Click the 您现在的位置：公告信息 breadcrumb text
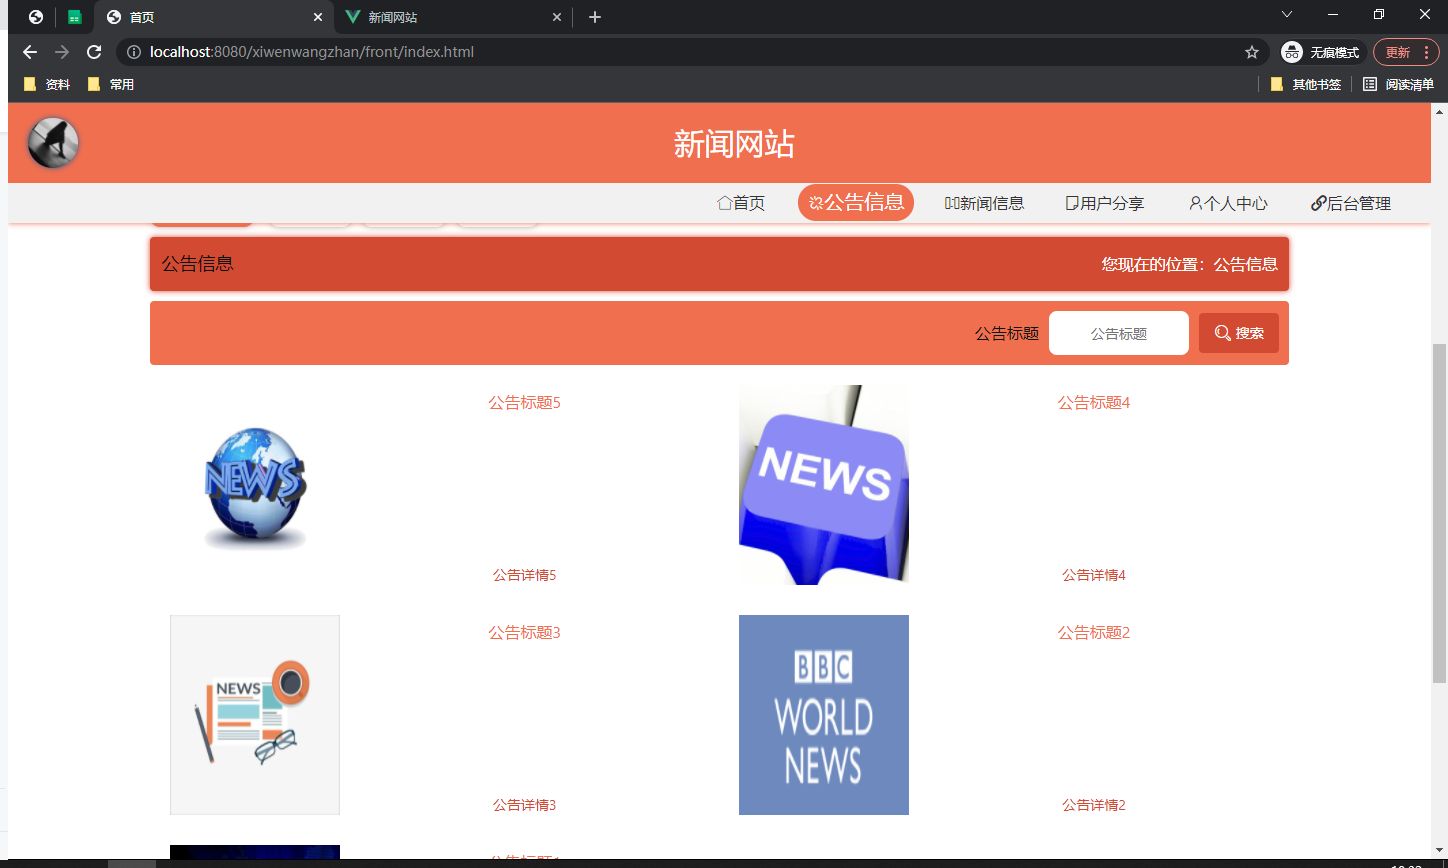 tap(1190, 264)
